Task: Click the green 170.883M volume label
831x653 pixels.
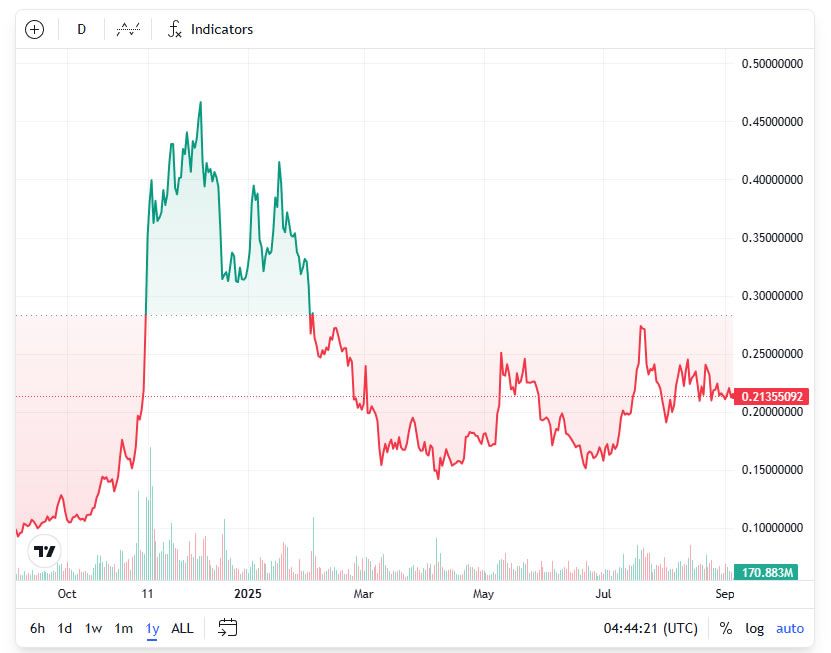Action: coord(766,572)
